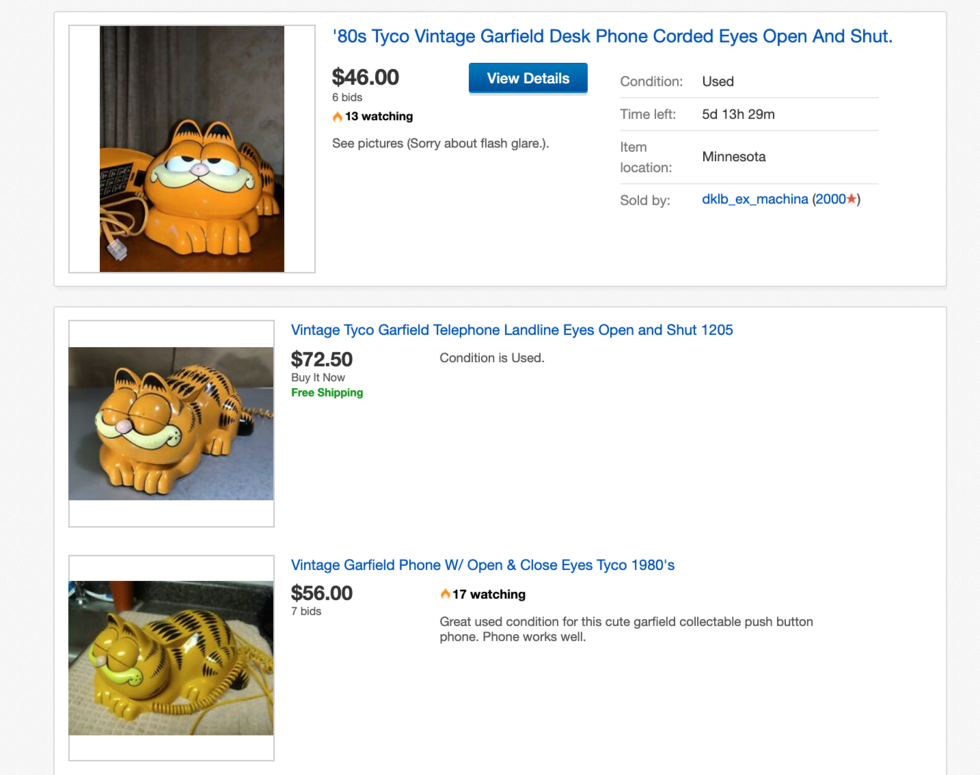Click the green Free Shipping label
980x775 pixels.
click(x=327, y=393)
